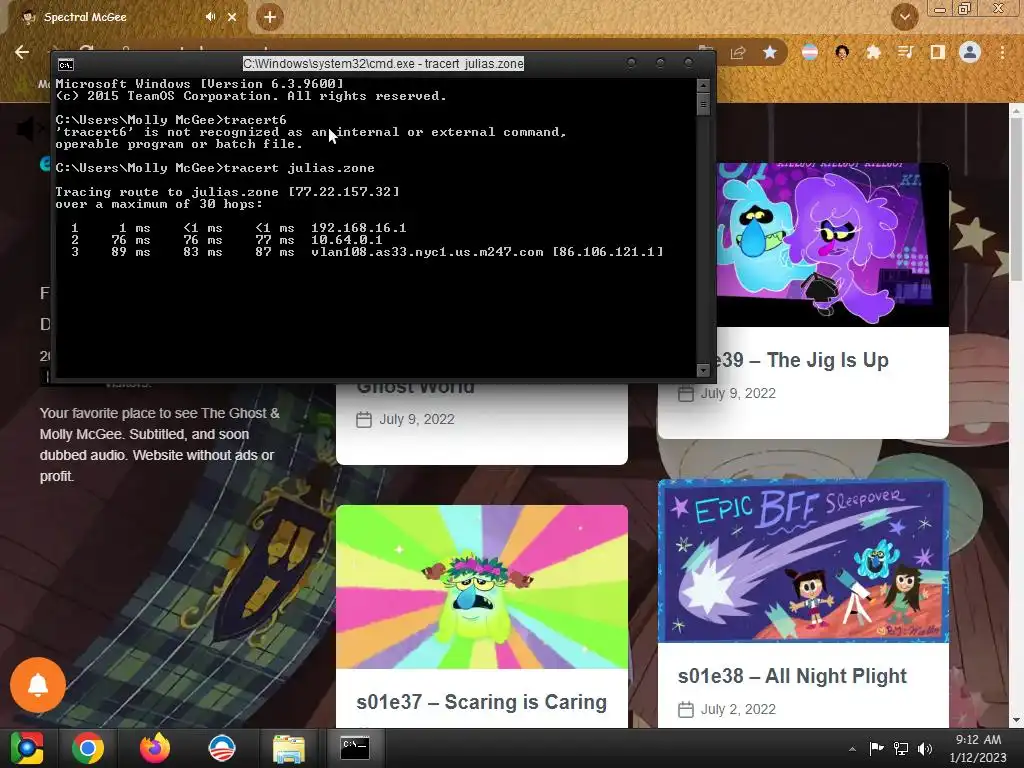The height and width of the screenshot is (768, 1024).
Task: Close the Spectral McGee browser tab
Action: (232, 17)
